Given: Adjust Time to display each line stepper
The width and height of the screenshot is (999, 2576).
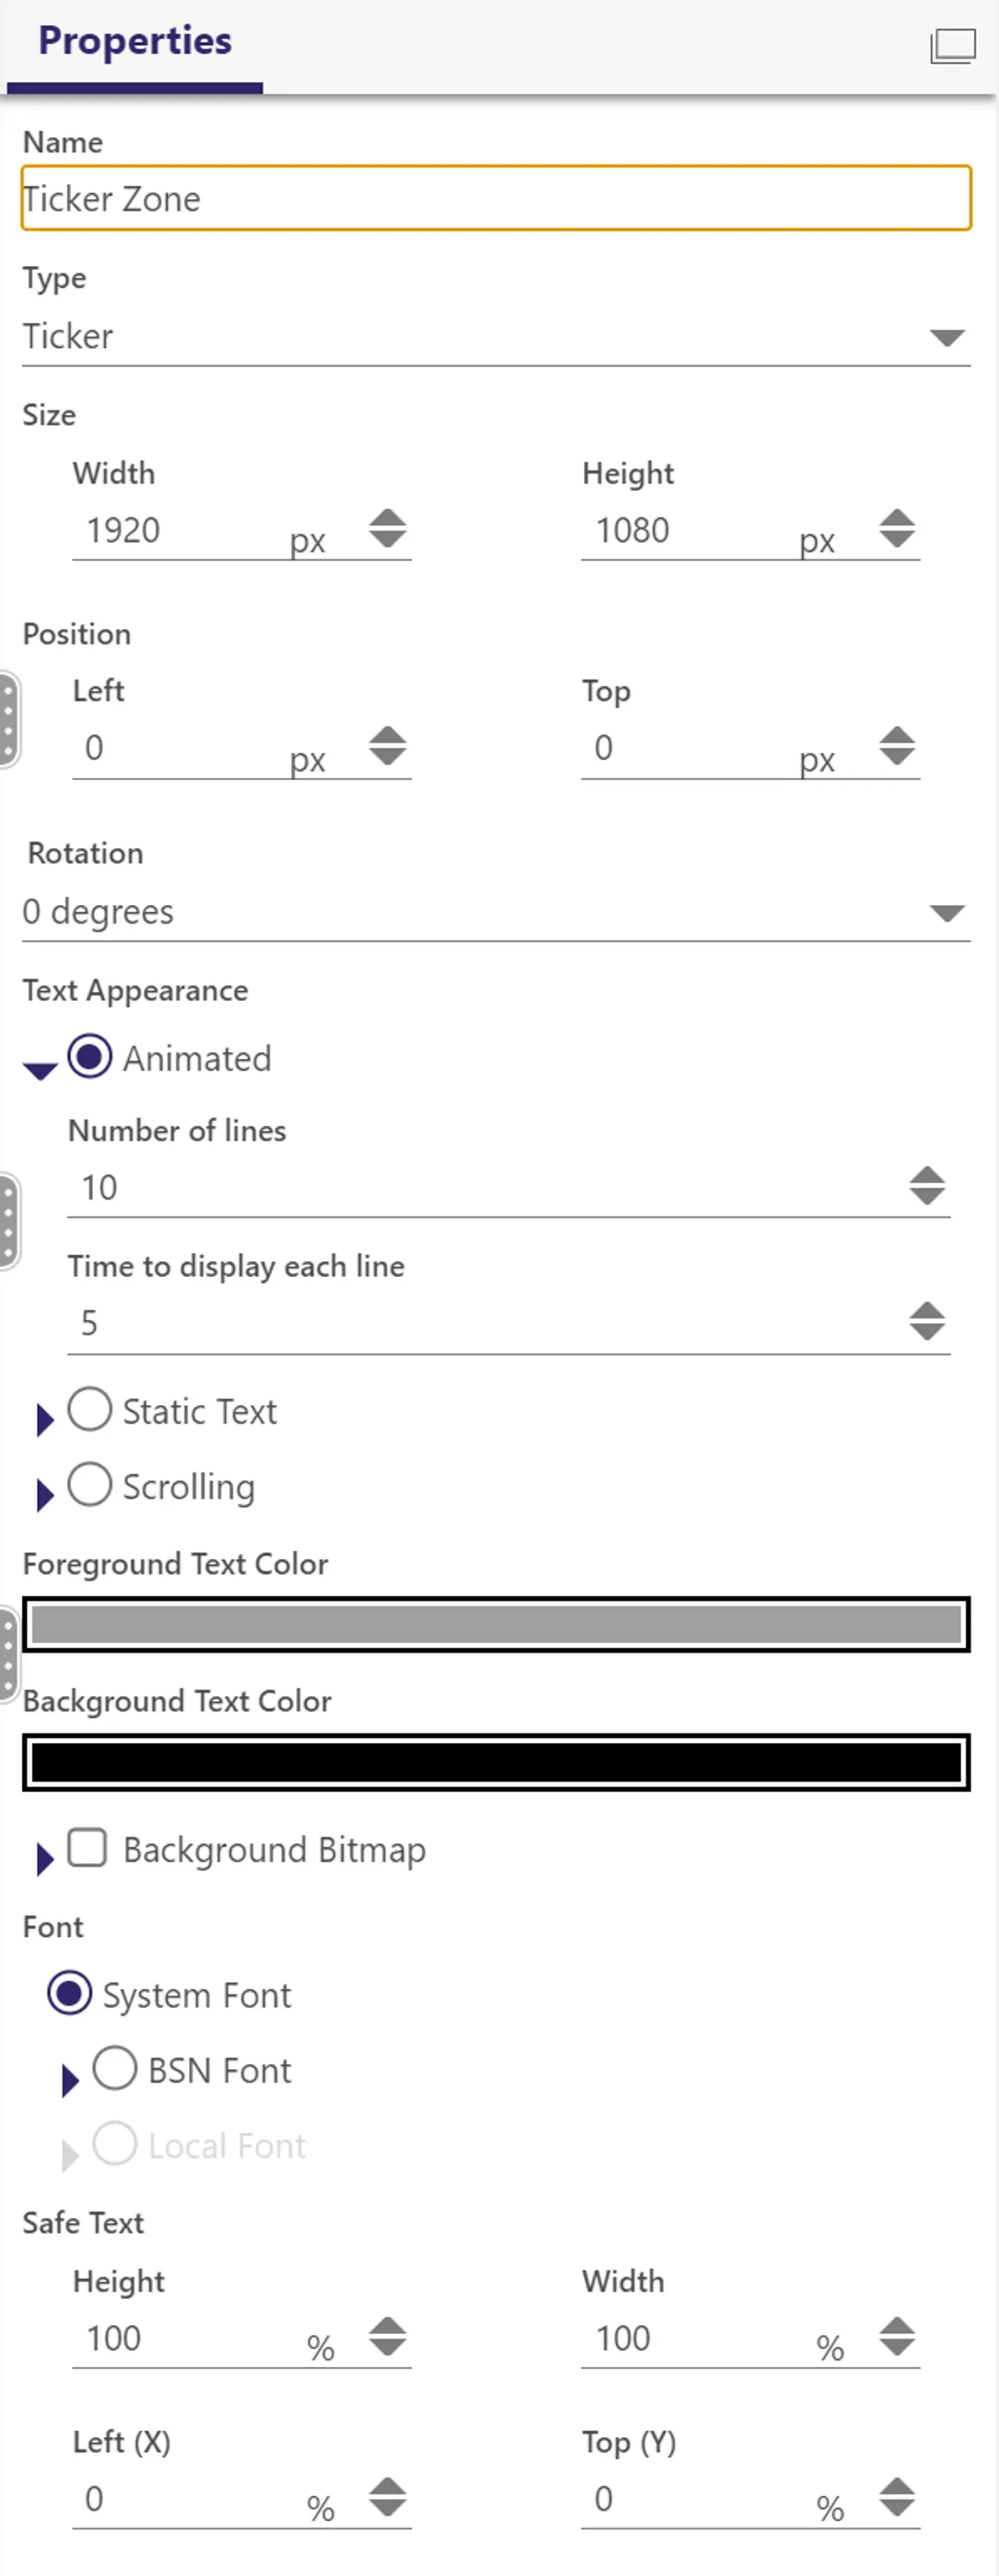Looking at the screenshot, I should click(x=927, y=1322).
